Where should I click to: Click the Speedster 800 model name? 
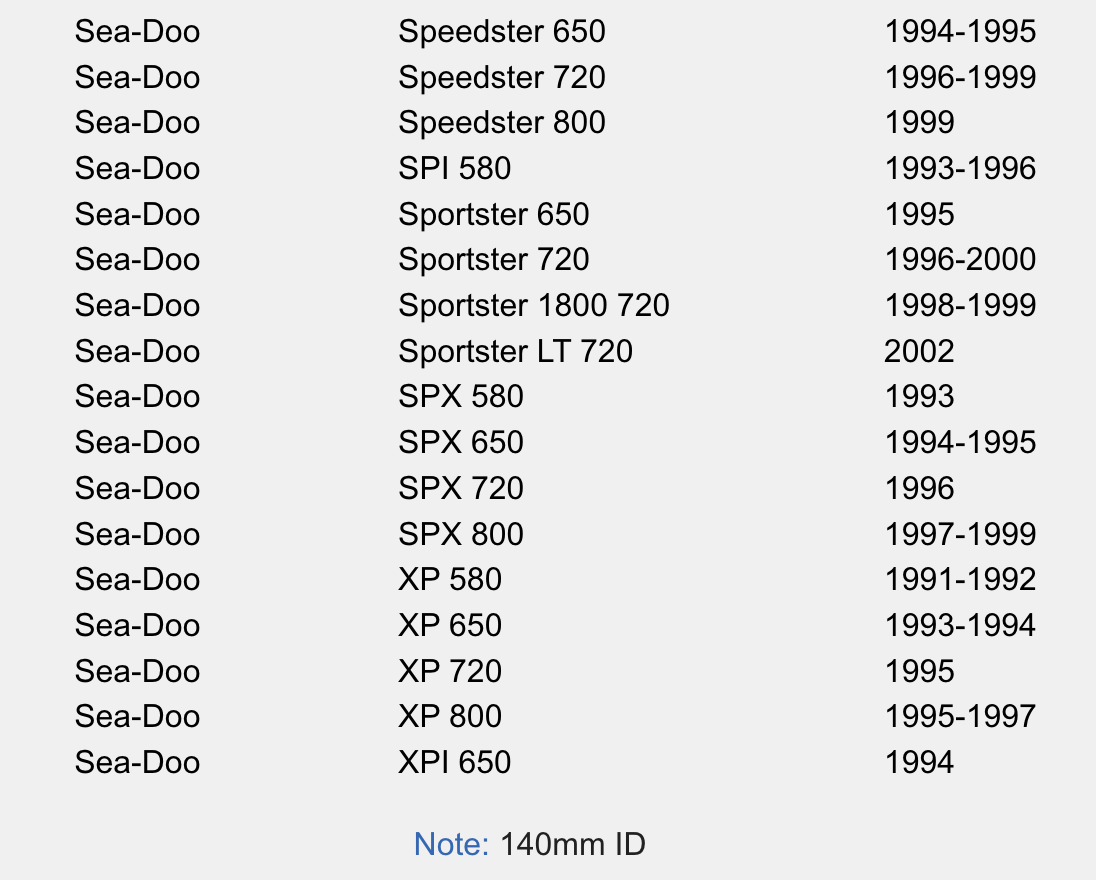[x=501, y=122]
